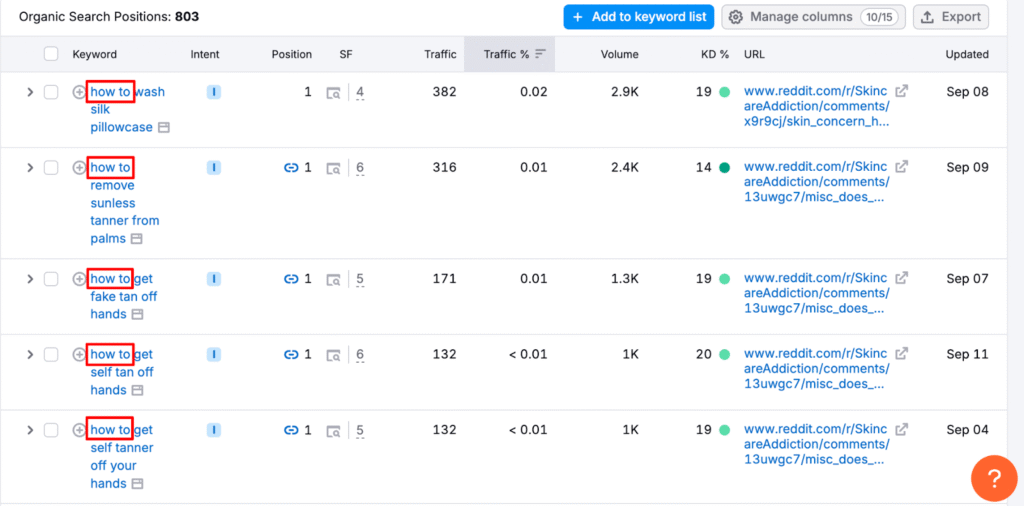Screen dimensions: 1024x506
Task: Click the Traffic % sort icon
Action: click(541, 54)
